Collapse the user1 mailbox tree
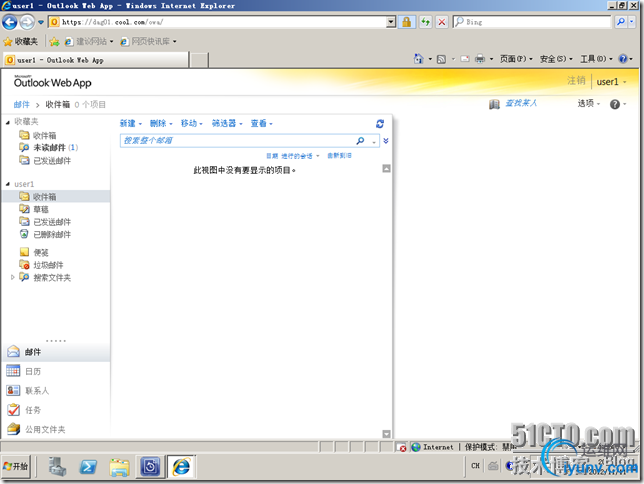Screen dimensions: 644x484 click(7, 184)
